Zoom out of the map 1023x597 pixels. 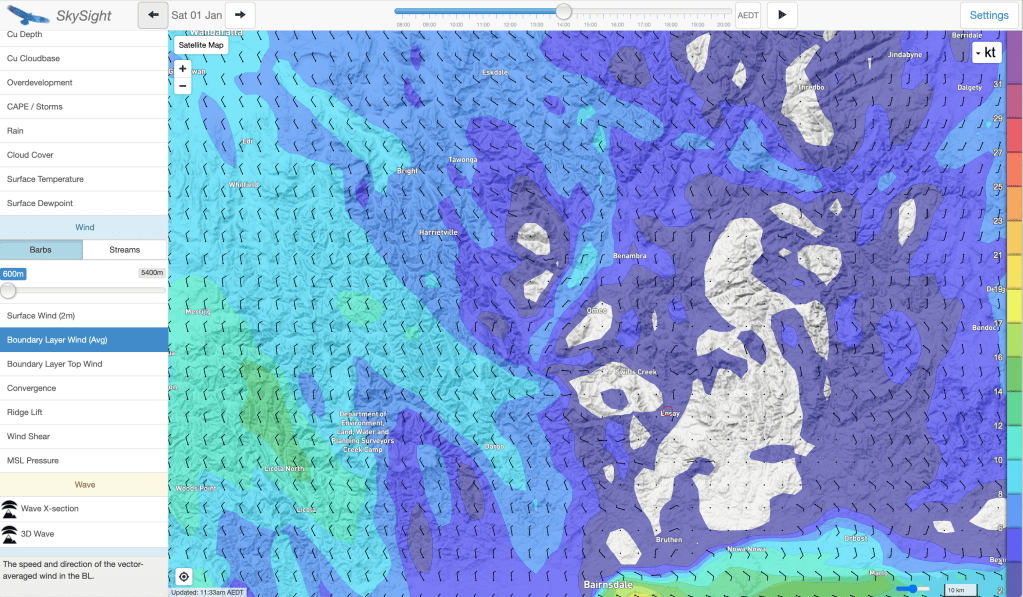pos(182,85)
